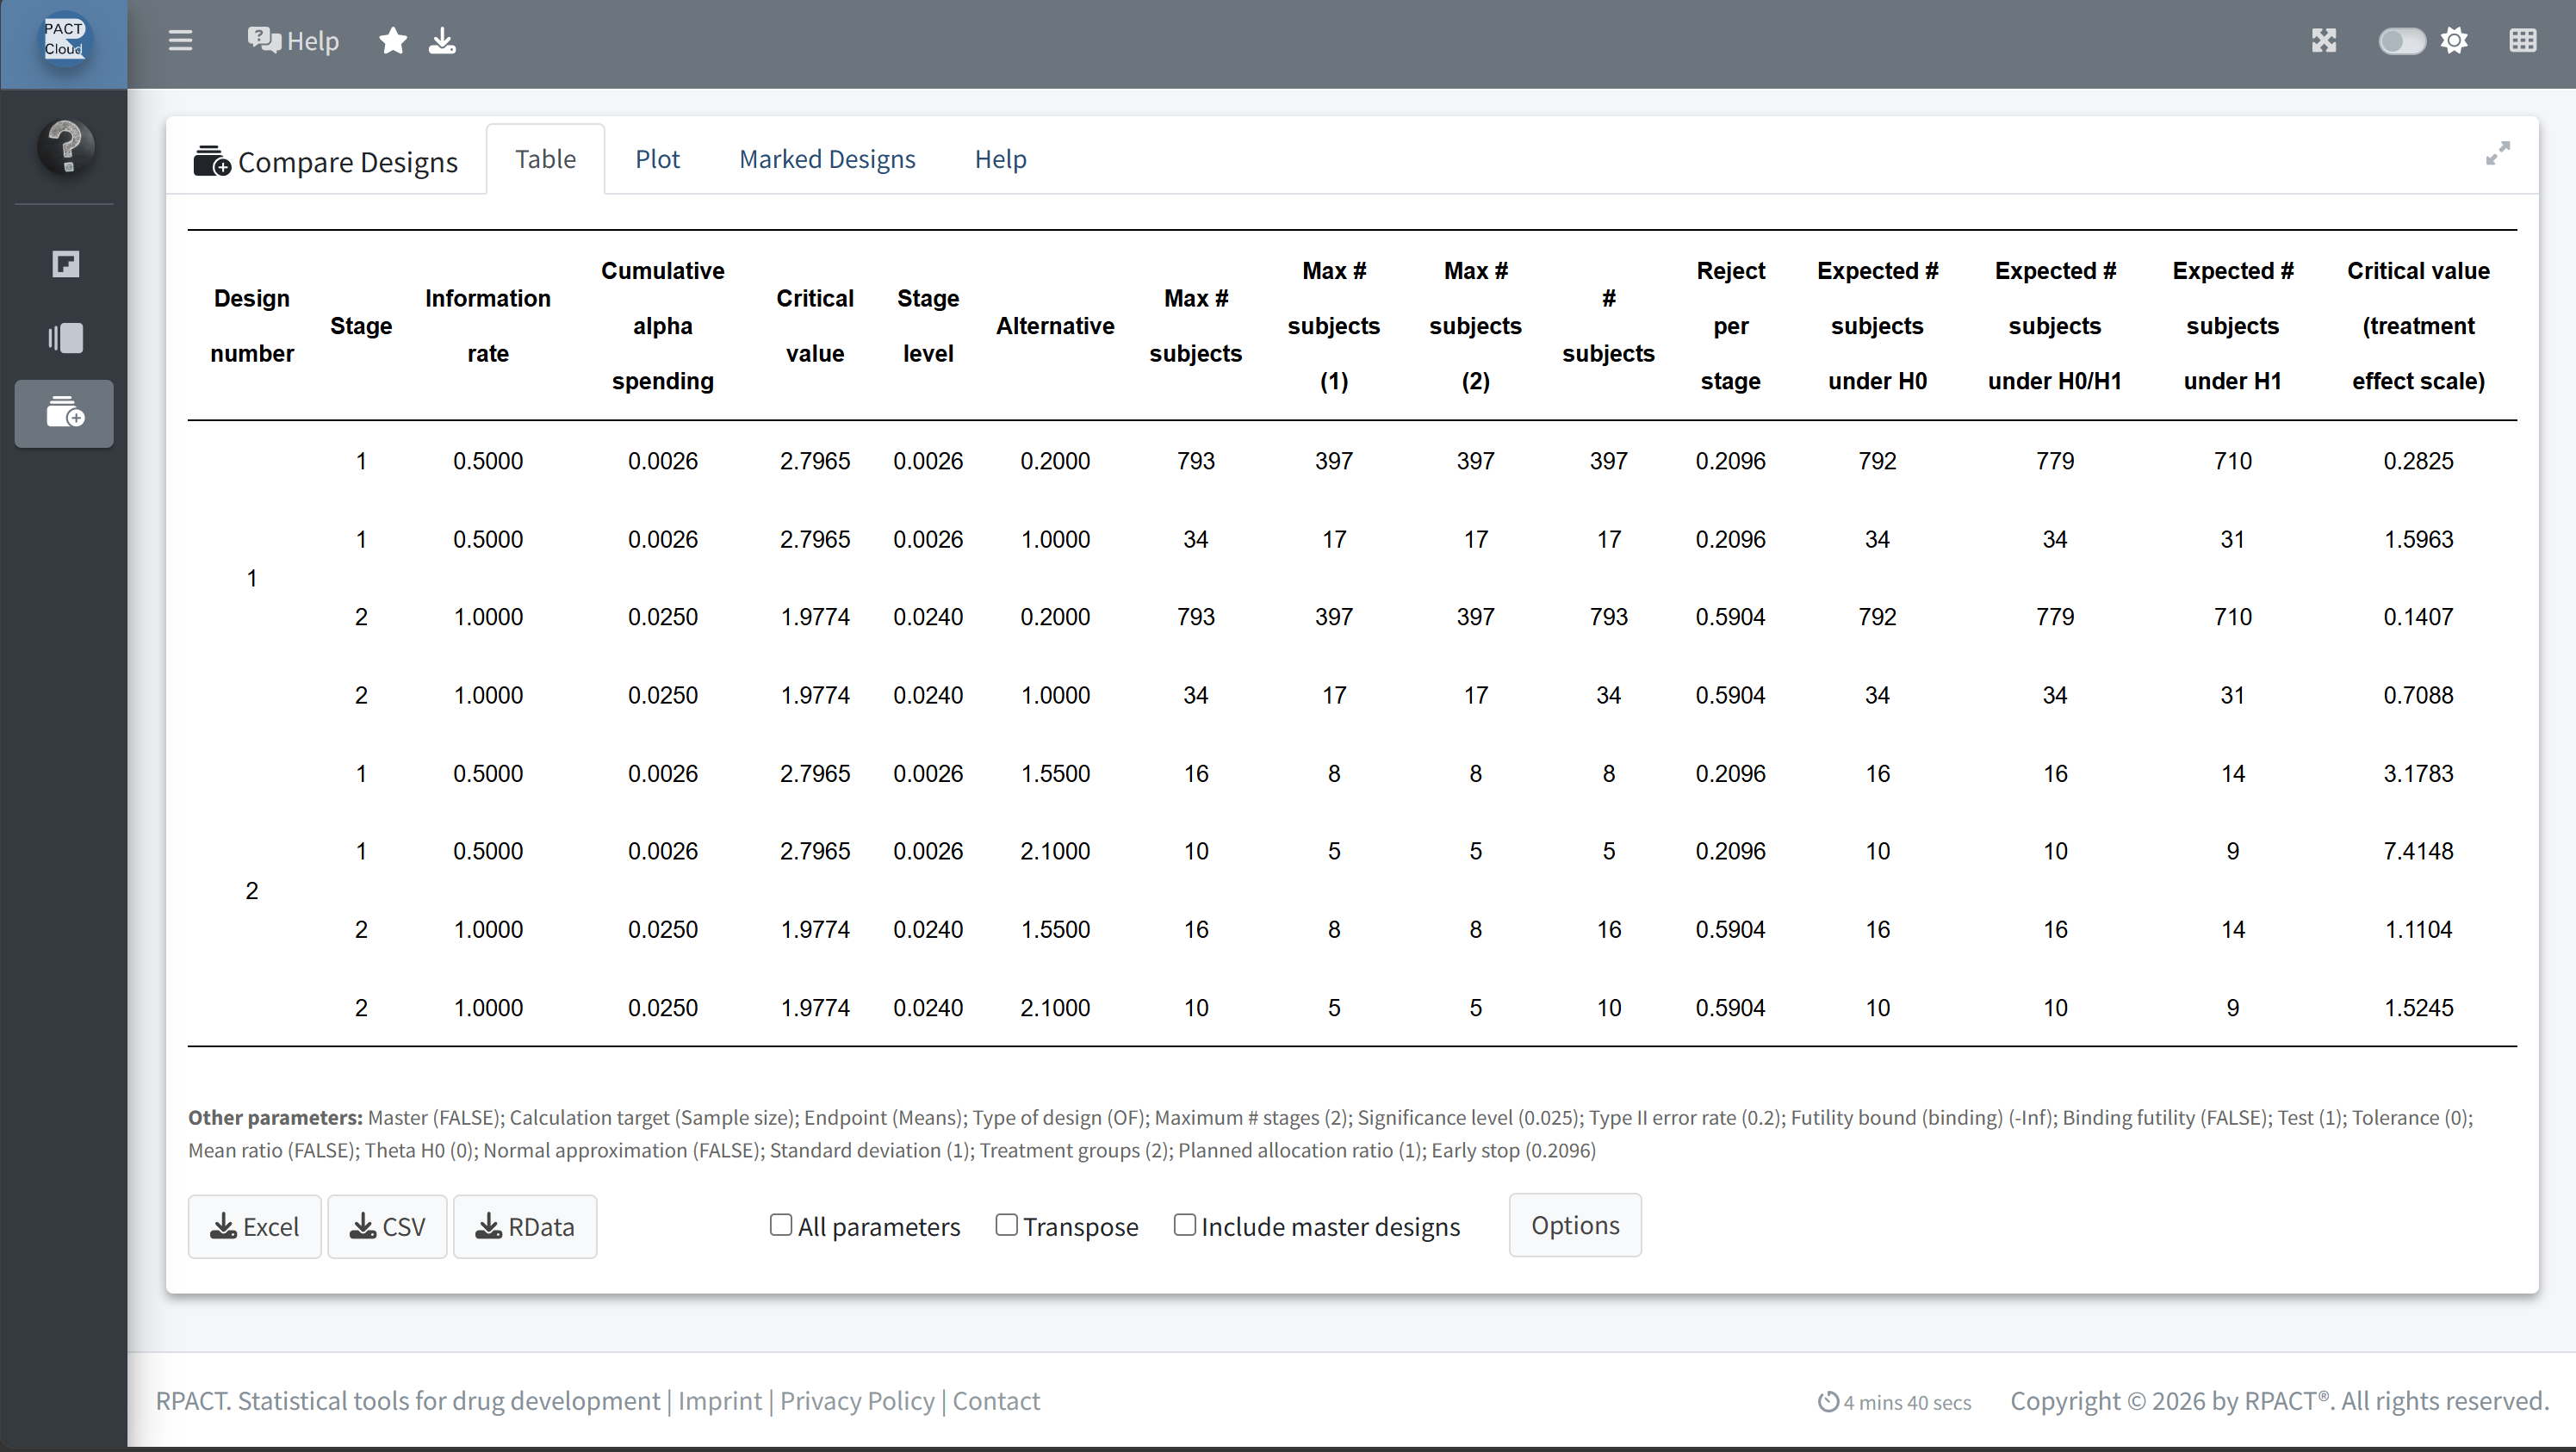Screen dimensions: 2576x1452
Task: Open the apps grid icon
Action: coord(2523,41)
